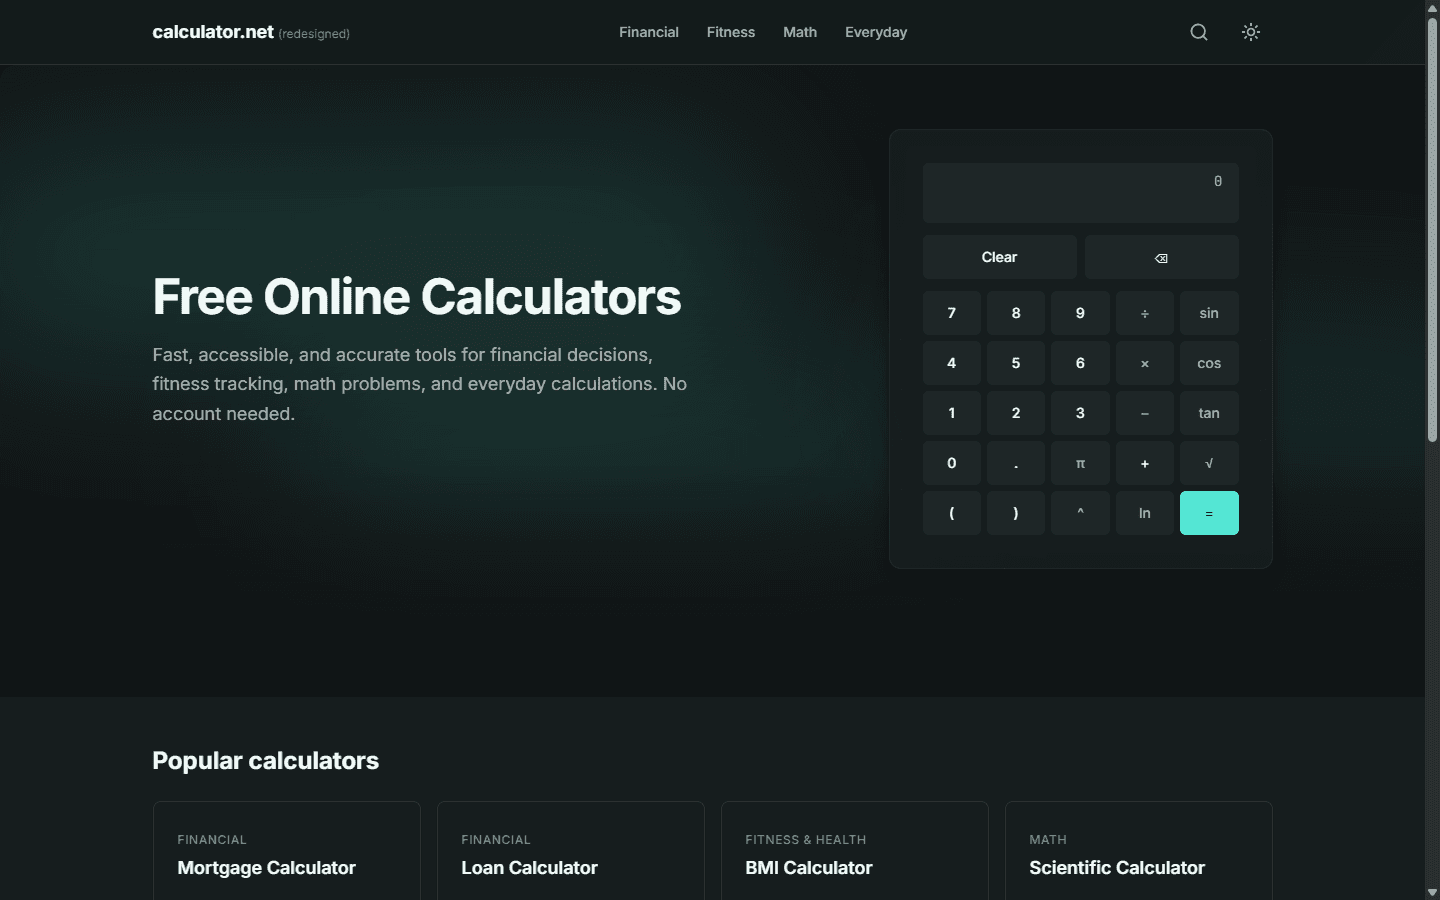Click the plus operator key
The image size is (1440, 900).
click(x=1145, y=463)
